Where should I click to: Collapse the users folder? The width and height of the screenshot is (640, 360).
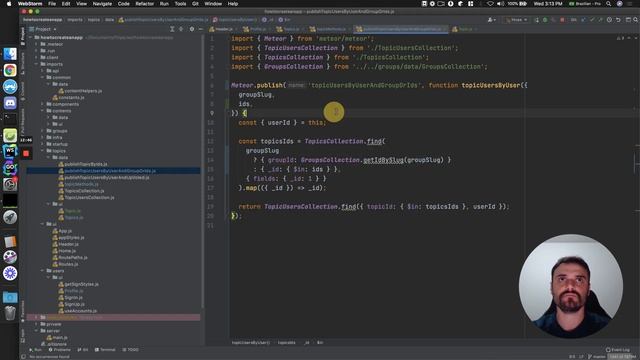click(x=42, y=271)
